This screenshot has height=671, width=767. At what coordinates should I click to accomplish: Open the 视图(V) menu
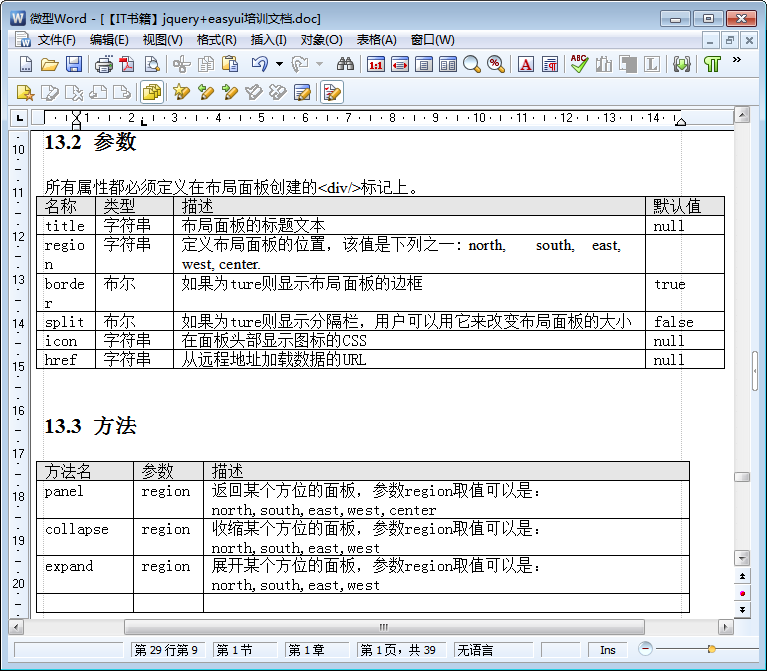[x=162, y=40]
